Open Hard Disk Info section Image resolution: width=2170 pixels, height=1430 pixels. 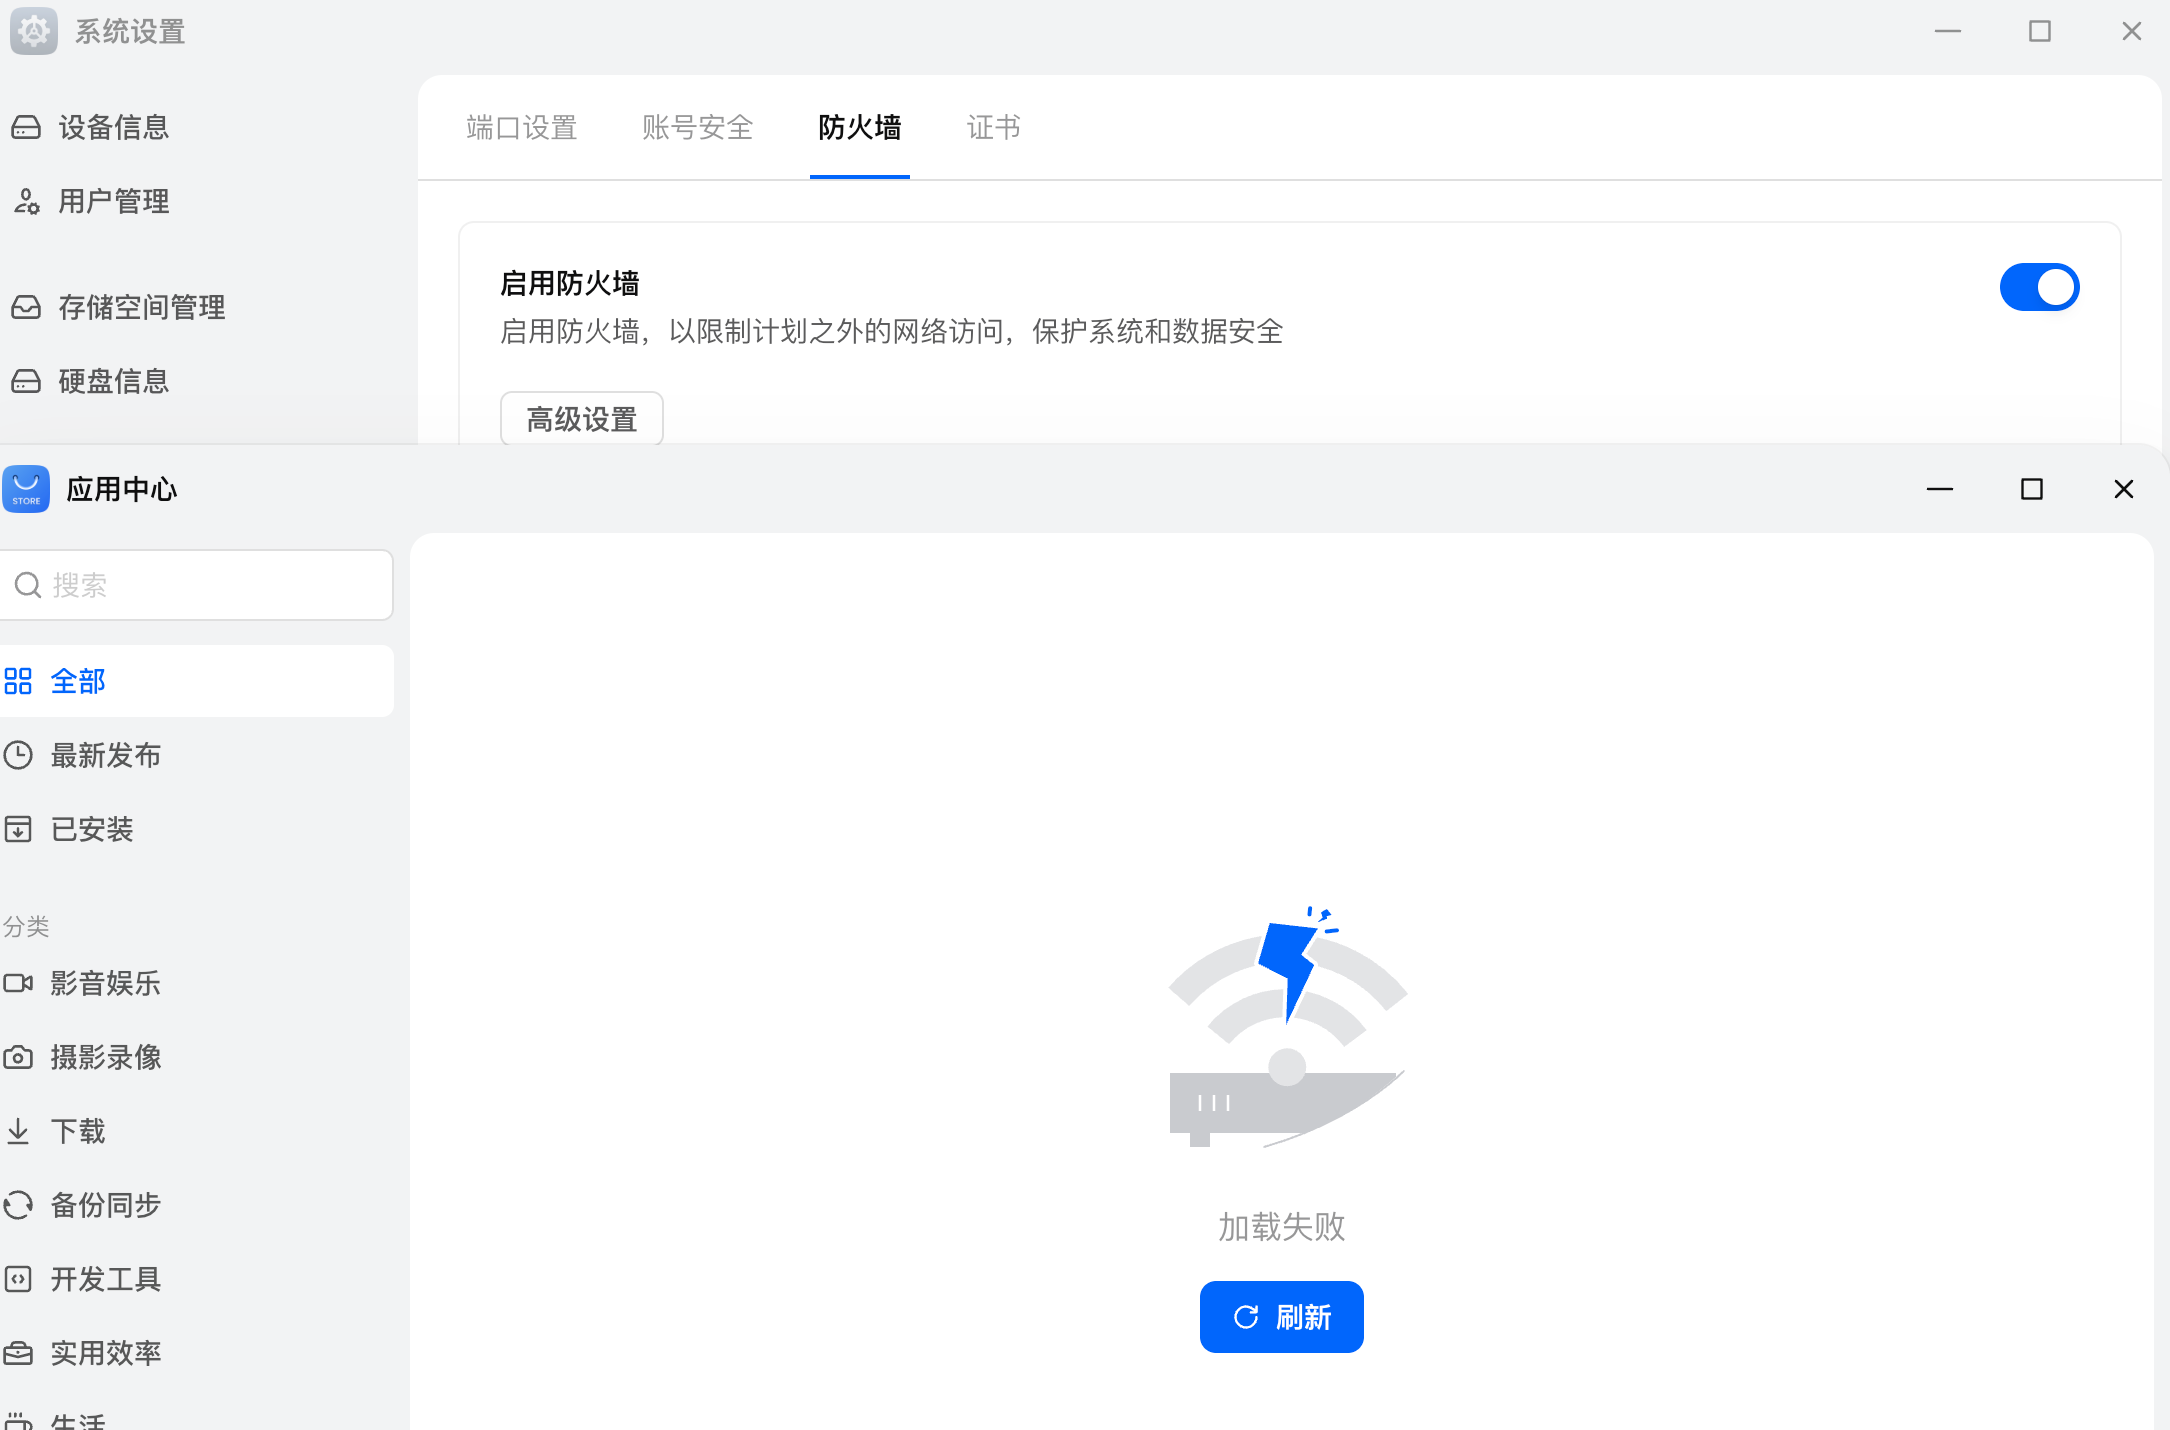pyautogui.click(x=112, y=381)
